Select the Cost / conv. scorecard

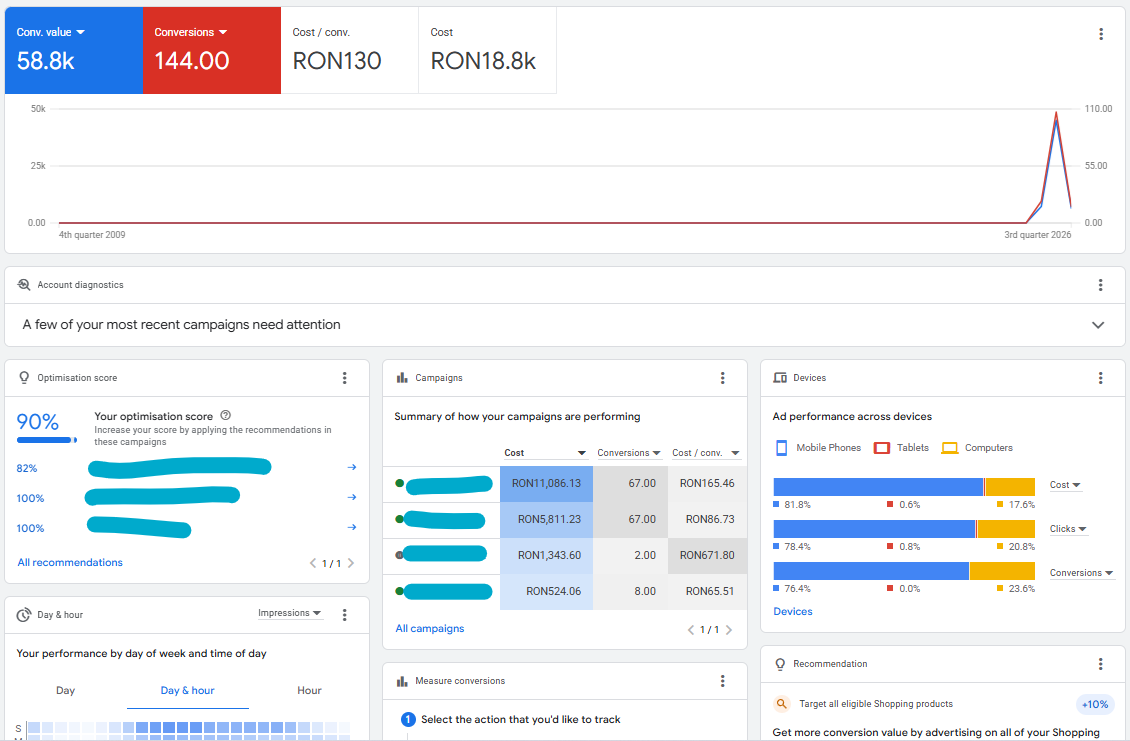pyautogui.click(x=350, y=50)
